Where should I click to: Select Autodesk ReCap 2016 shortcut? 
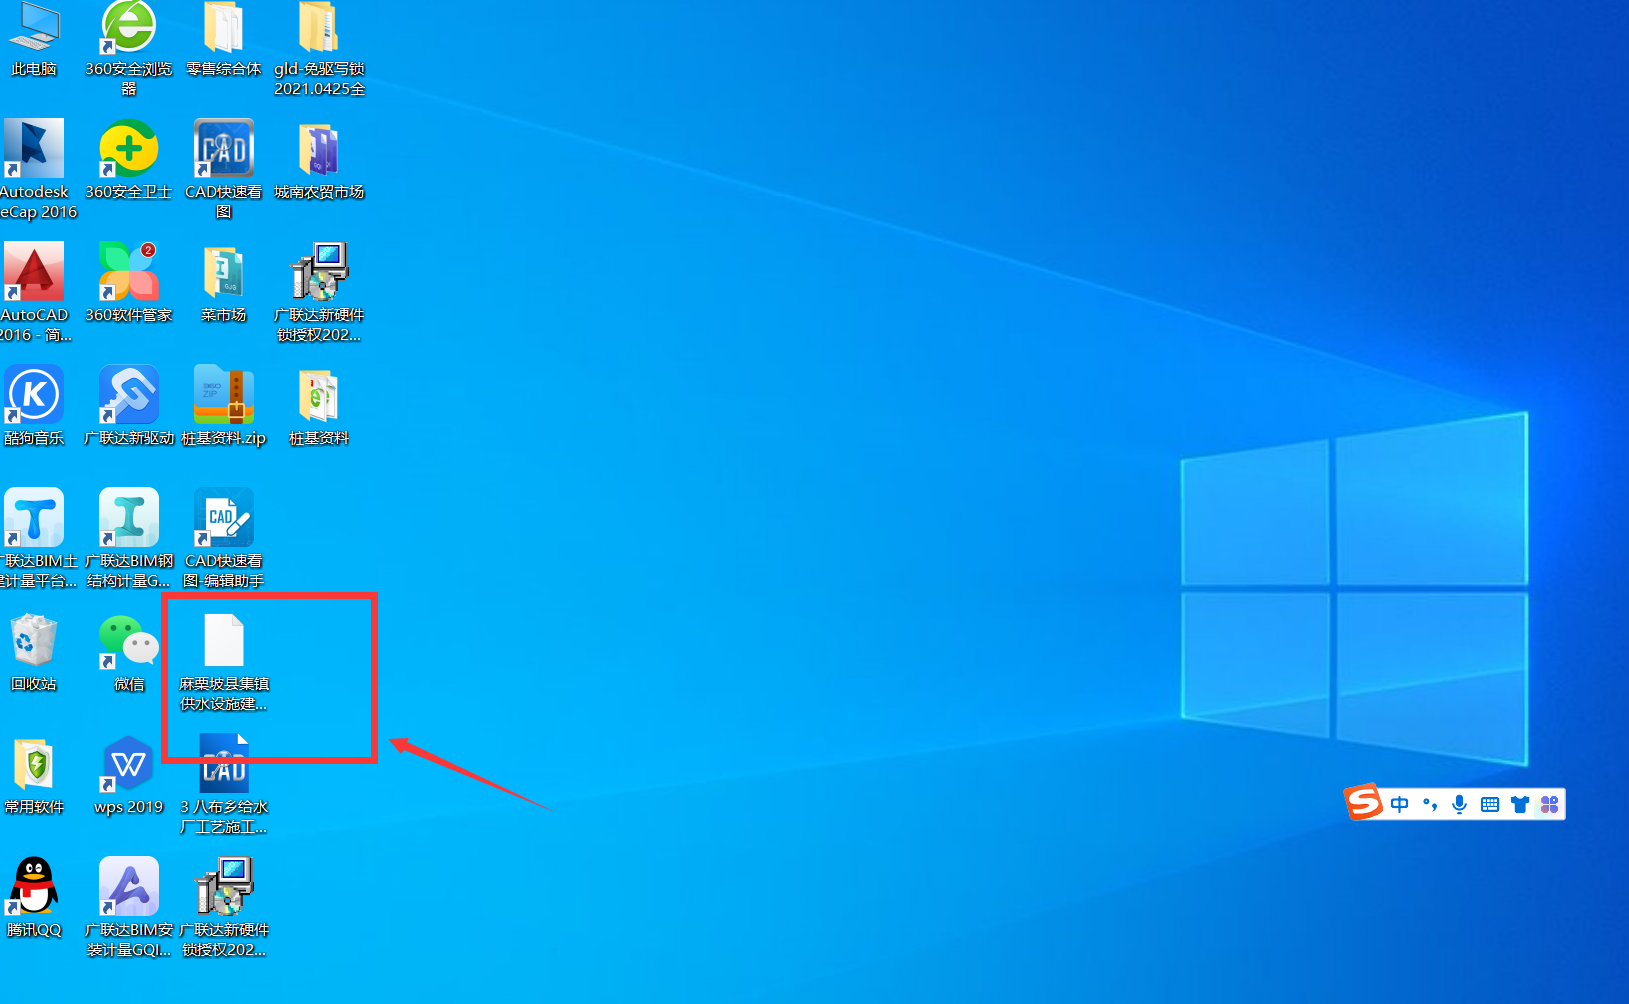35,168
